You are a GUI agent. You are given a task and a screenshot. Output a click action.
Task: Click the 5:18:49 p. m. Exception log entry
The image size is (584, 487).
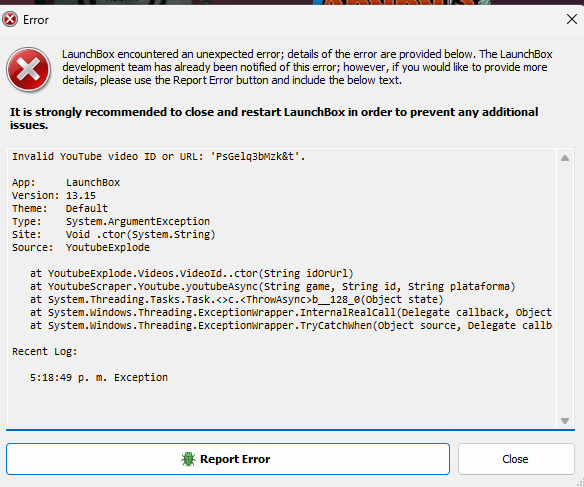click(x=99, y=378)
